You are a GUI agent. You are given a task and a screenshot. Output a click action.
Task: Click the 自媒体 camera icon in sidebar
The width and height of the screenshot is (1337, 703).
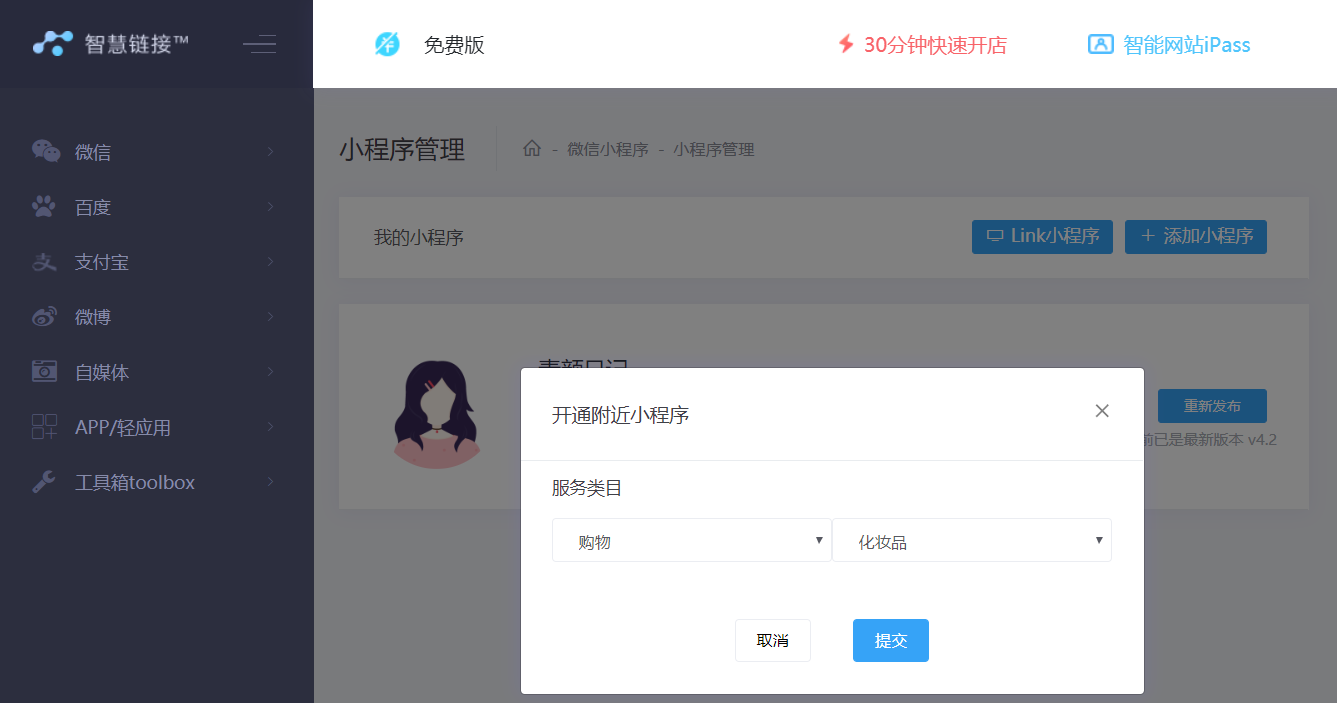(44, 371)
